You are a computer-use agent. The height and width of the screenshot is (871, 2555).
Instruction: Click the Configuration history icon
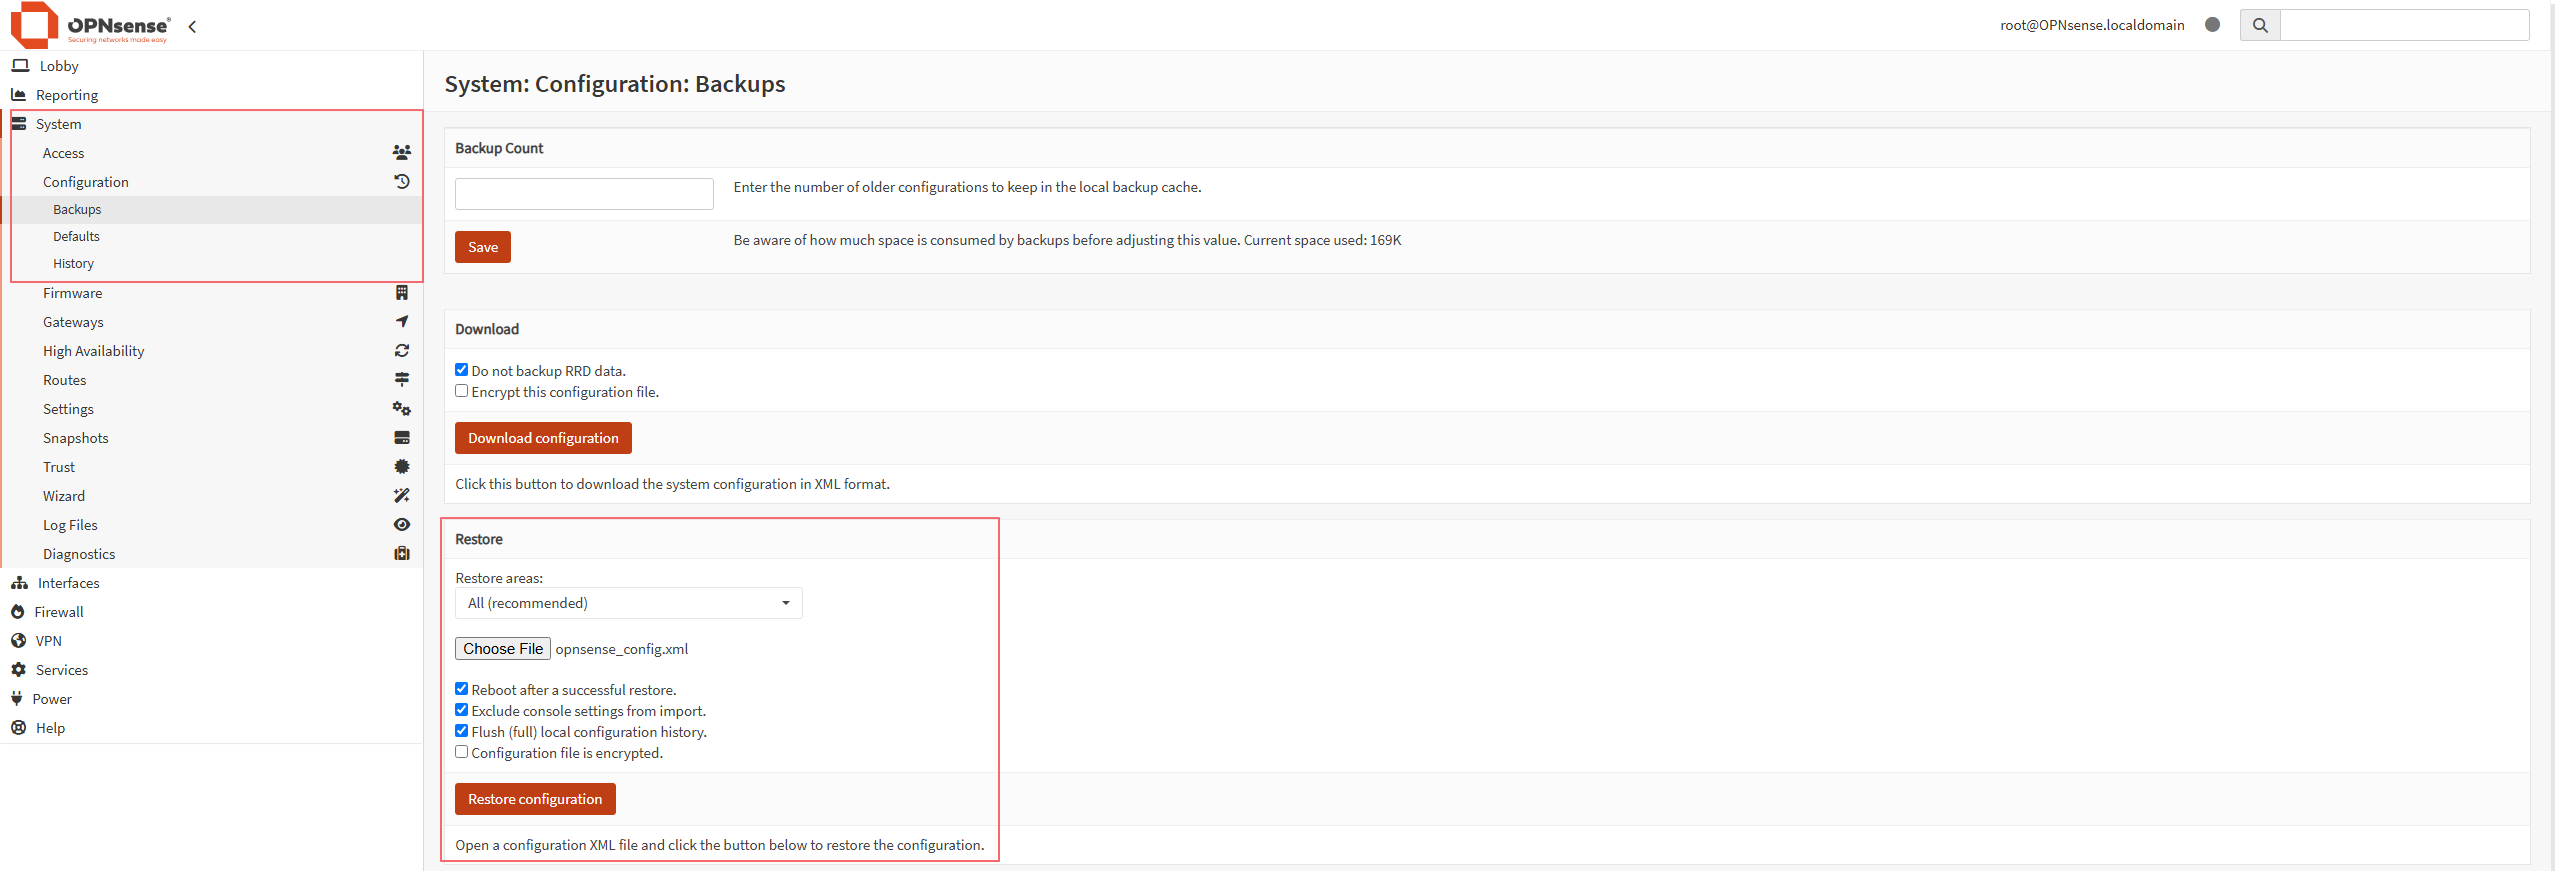point(401,182)
